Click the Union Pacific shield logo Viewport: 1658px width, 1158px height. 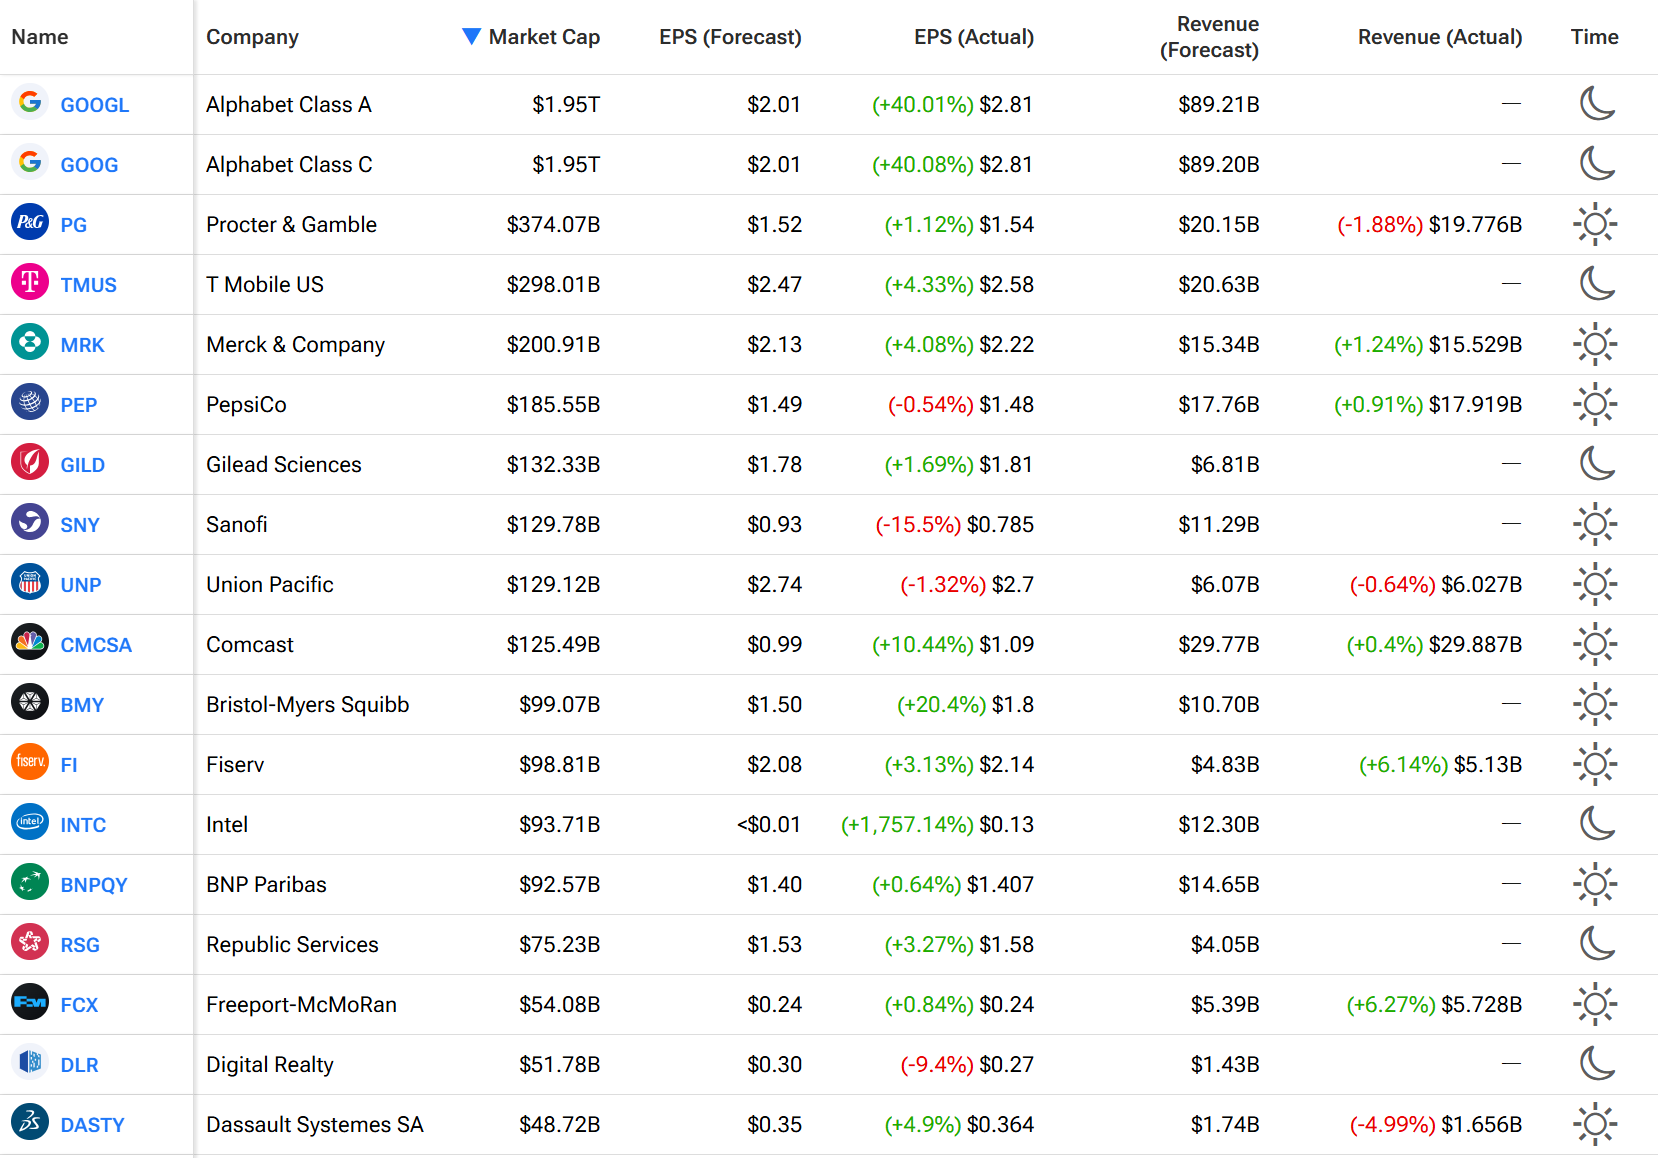tap(30, 582)
